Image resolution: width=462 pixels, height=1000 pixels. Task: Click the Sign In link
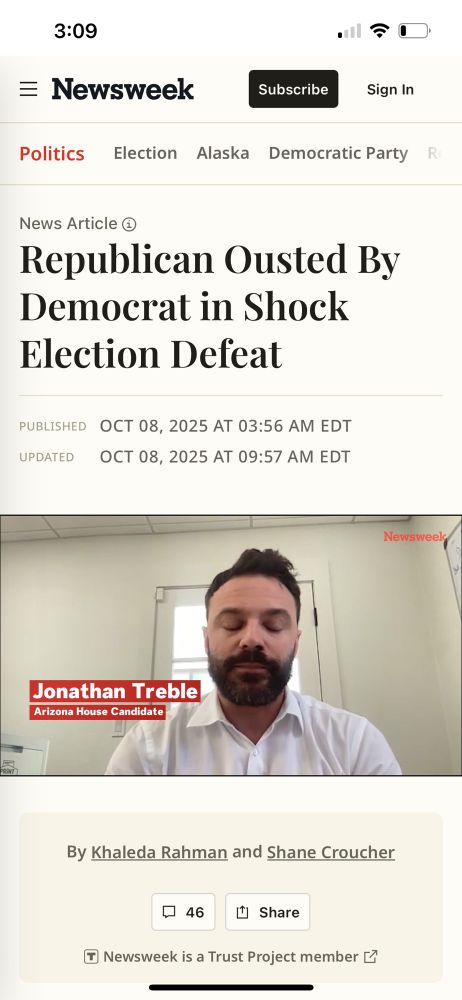coord(391,89)
